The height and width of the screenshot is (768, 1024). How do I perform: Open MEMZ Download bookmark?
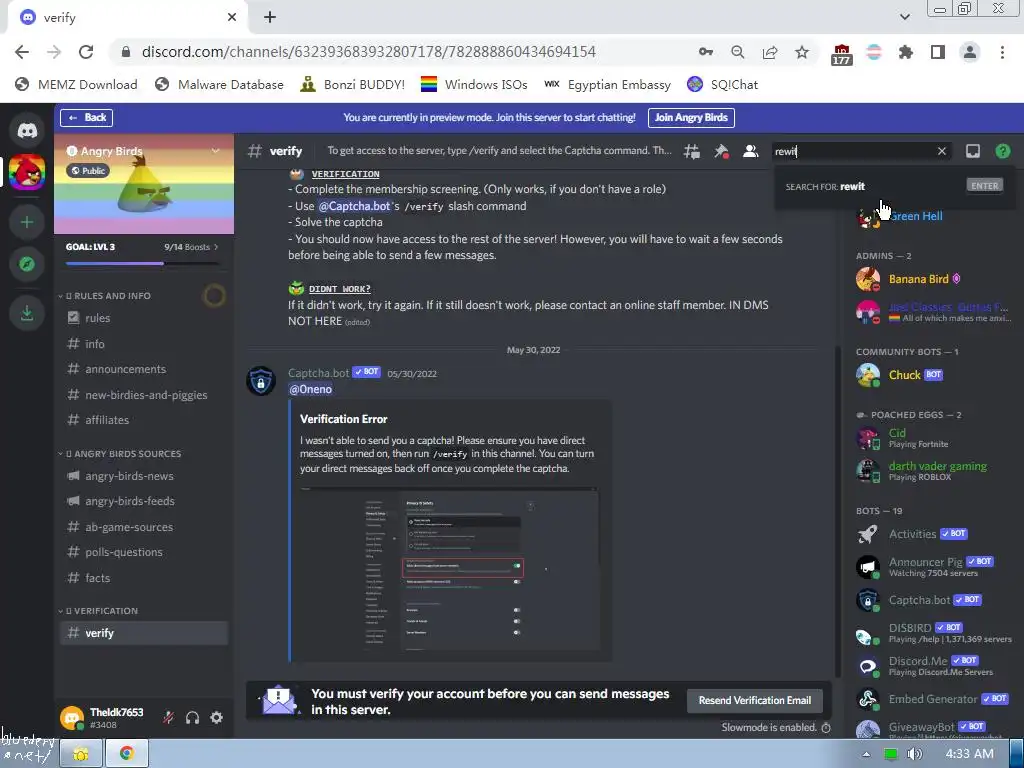point(76,85)
